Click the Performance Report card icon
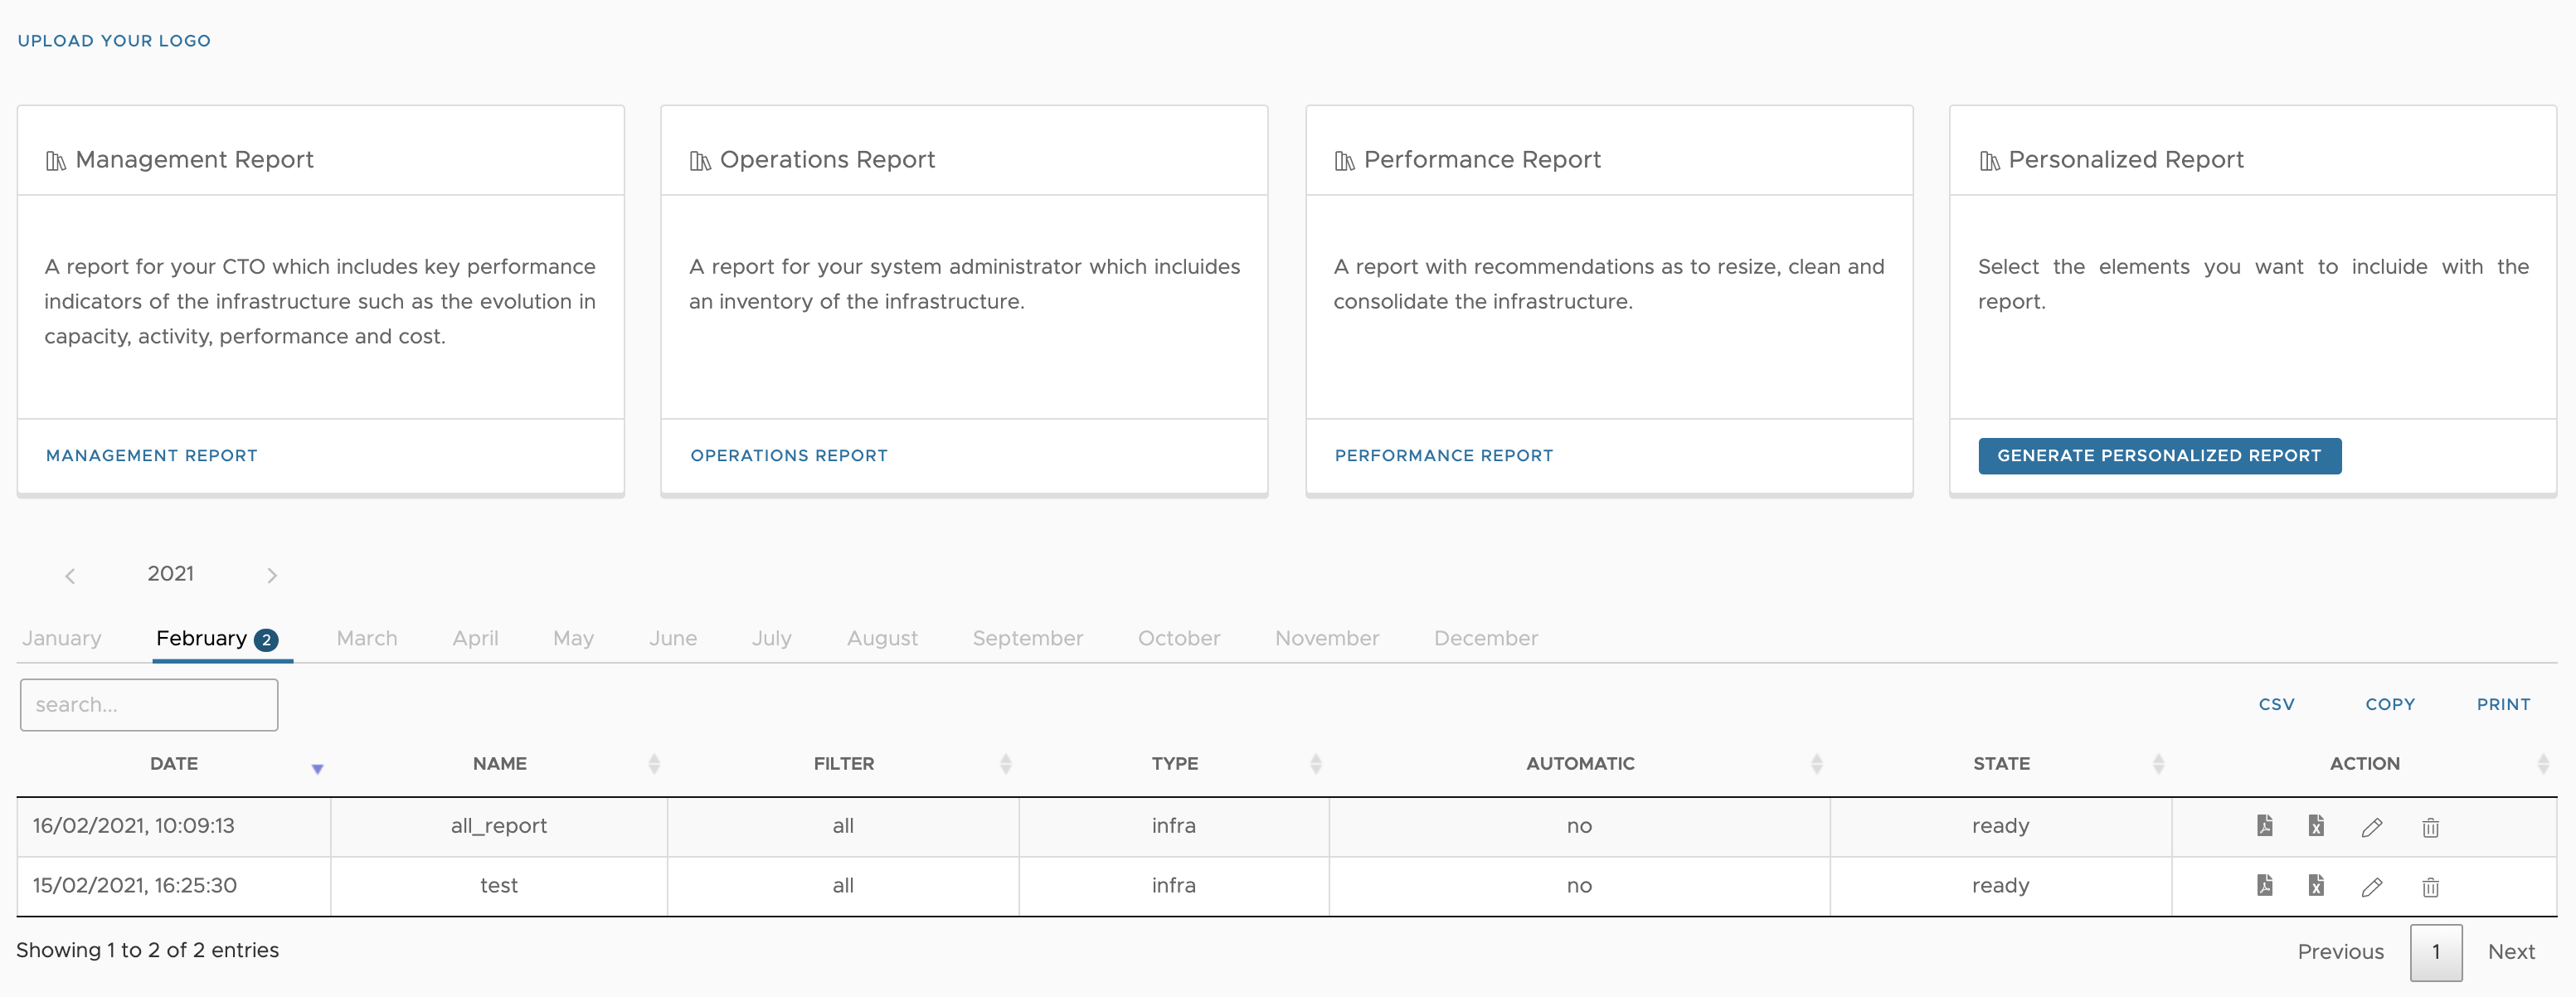The width and height of the screenshot is (2576, 997). (1345, 161)
